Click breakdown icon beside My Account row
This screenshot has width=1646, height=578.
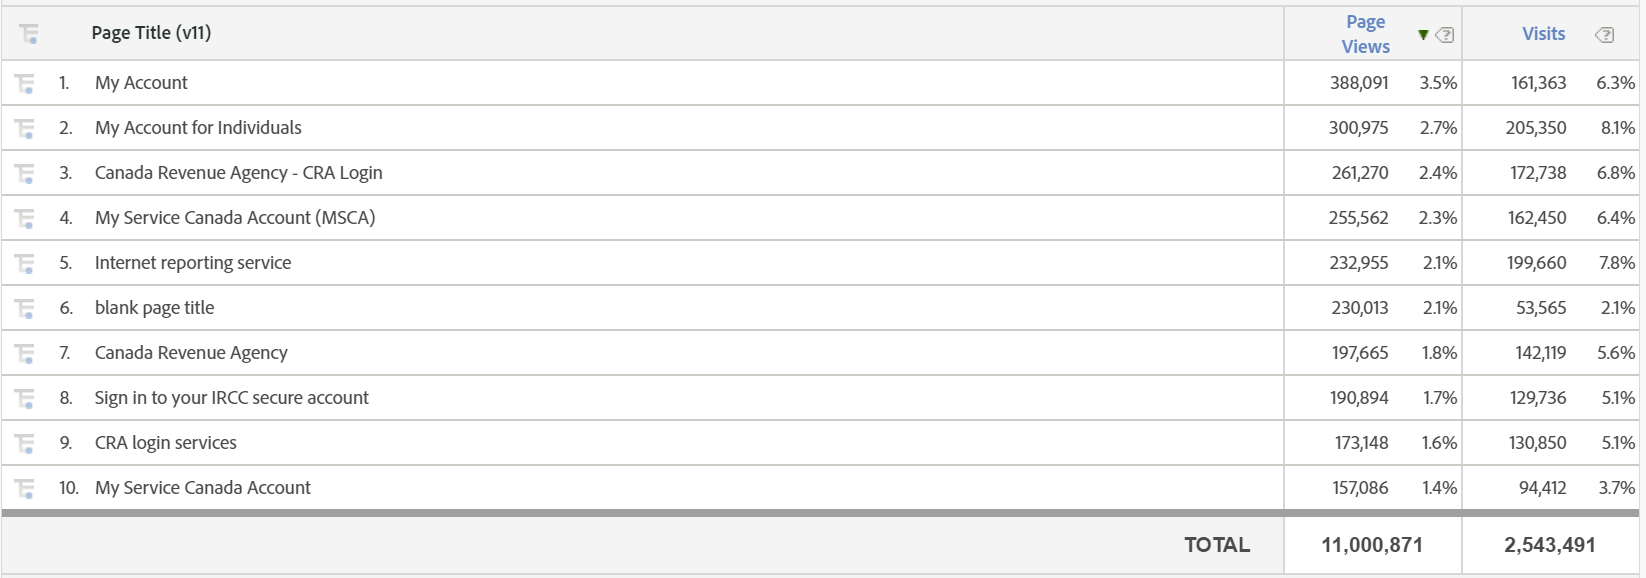(x=25, y=83)
